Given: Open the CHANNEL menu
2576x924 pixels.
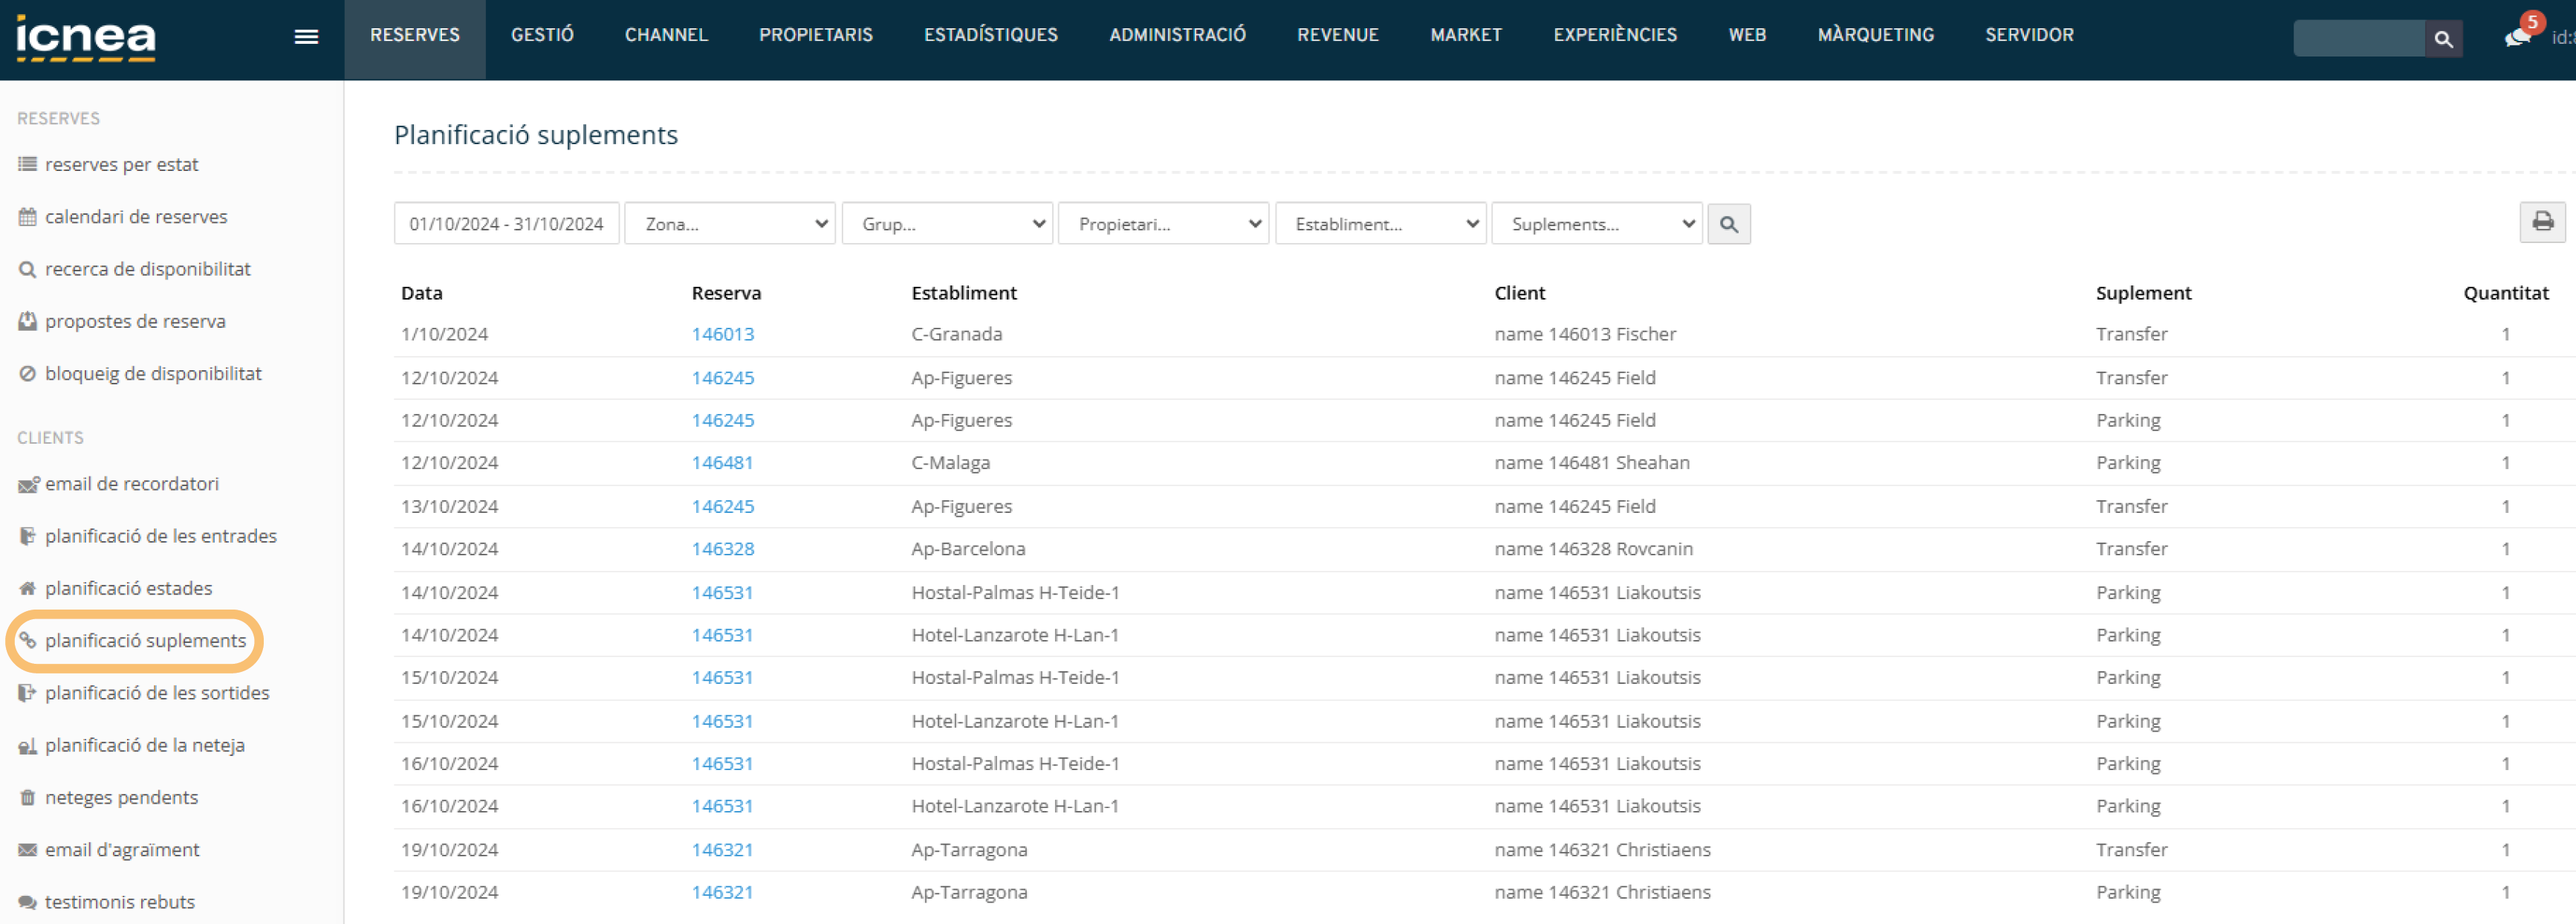Looking at the screenshot, I should (666, 35).
